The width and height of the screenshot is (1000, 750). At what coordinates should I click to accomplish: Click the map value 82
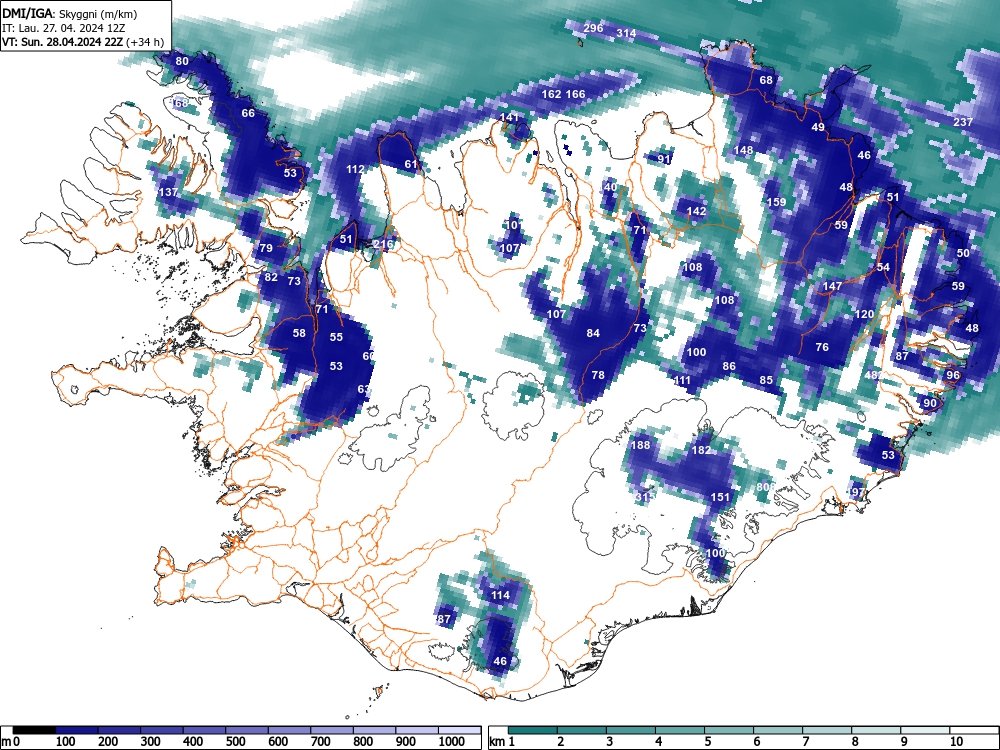271,277
